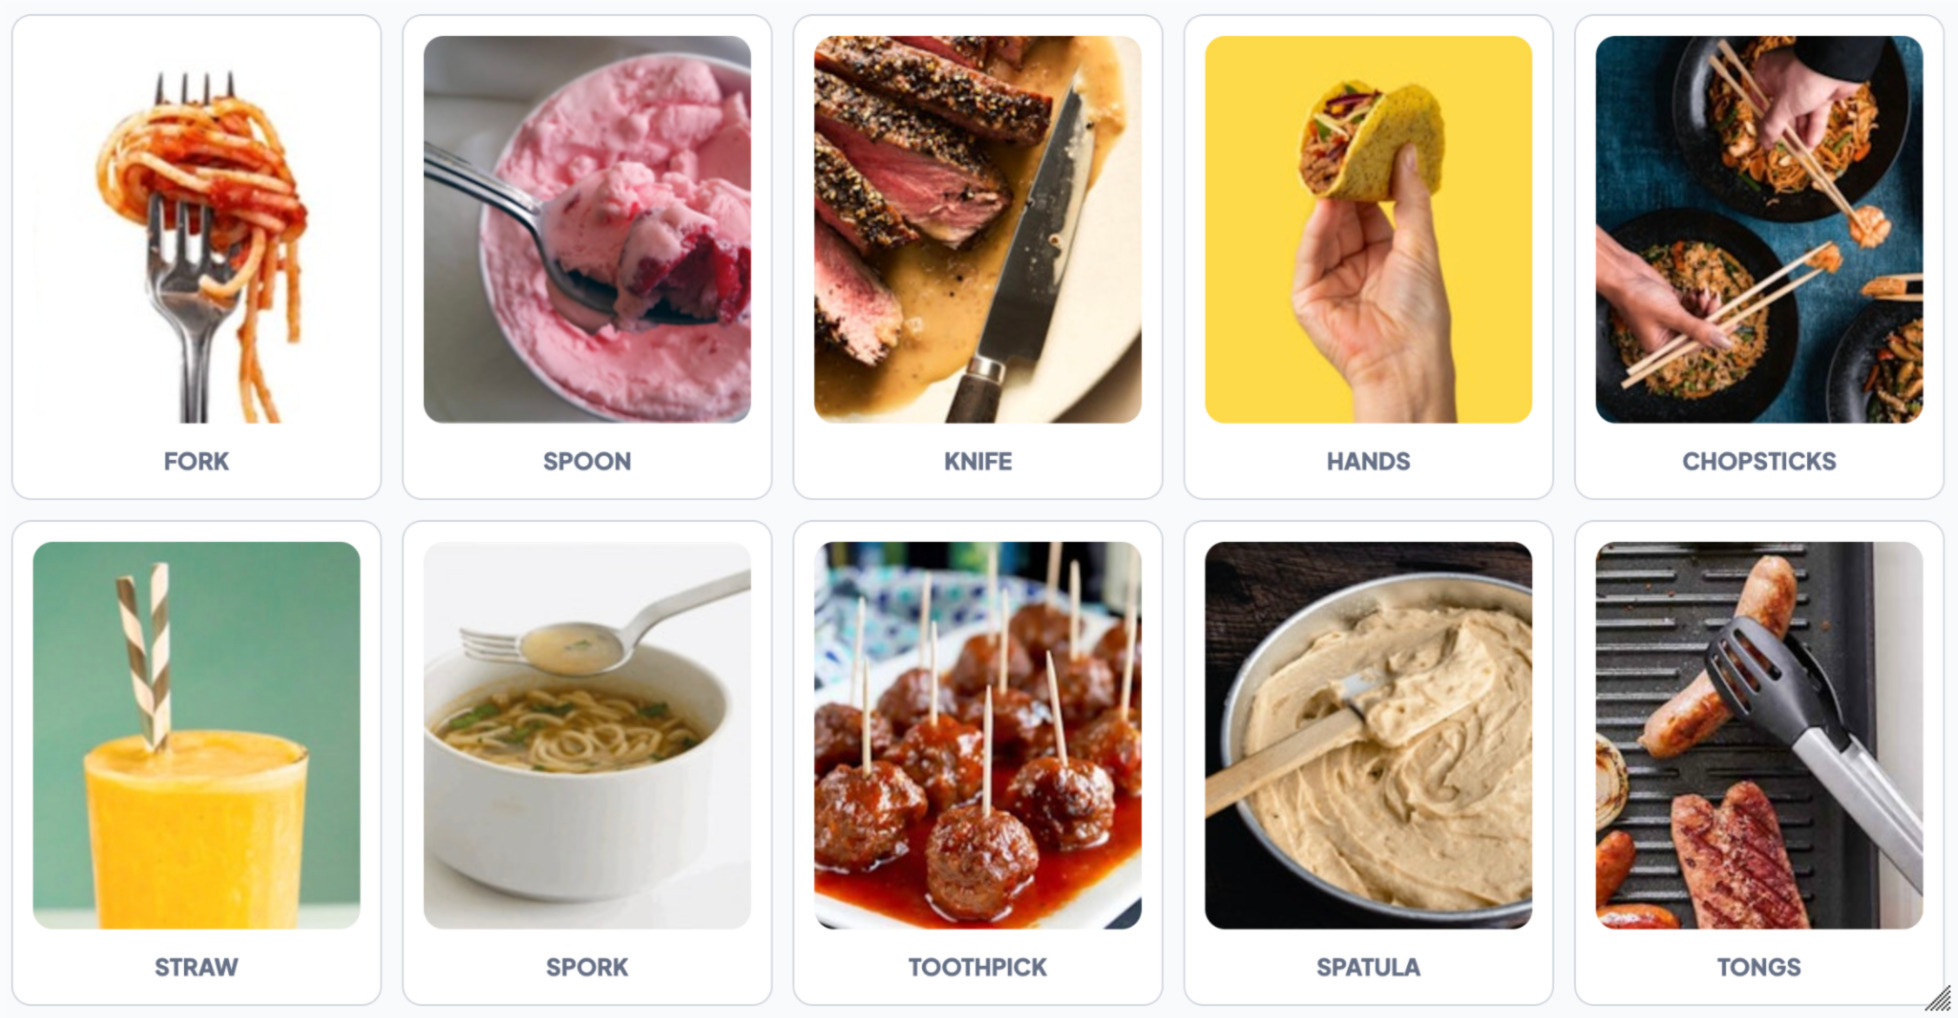1958x1018 pixels.
Task: Click the STRAW label text
Action: pyautogui.click(x=196, y=967)
